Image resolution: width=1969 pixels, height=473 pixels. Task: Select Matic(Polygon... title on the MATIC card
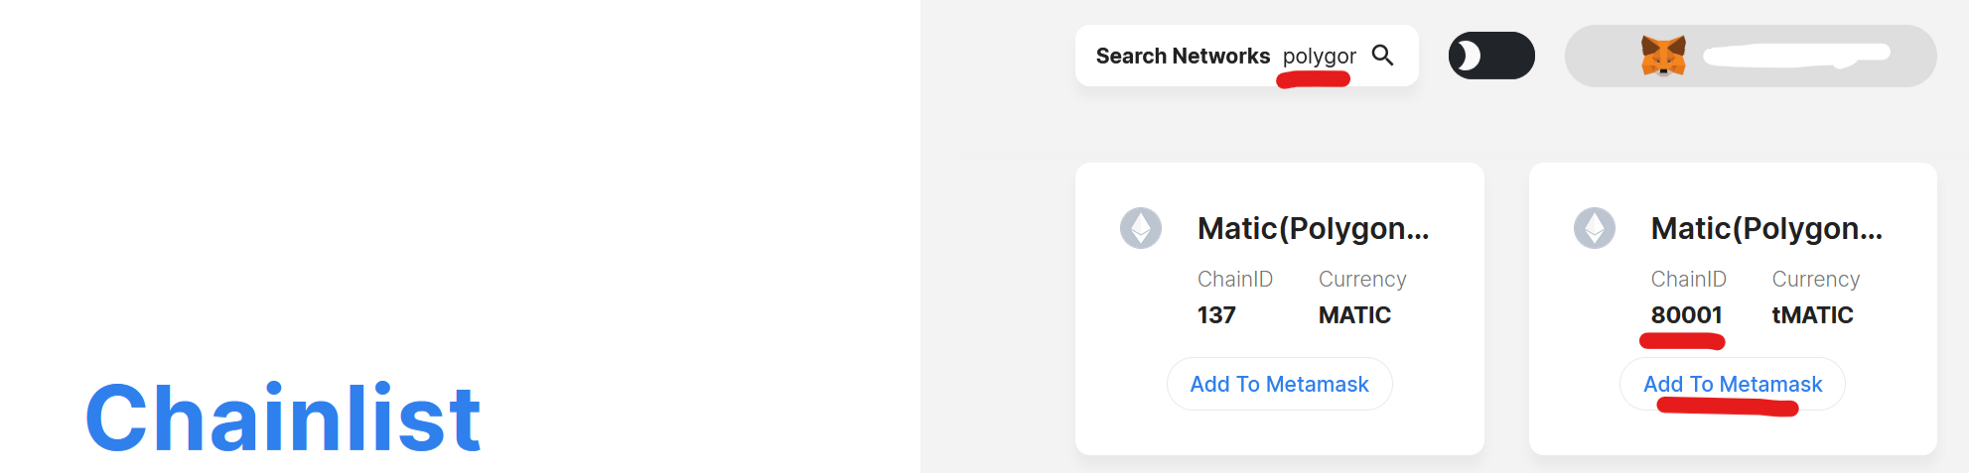pos(1313,229)
